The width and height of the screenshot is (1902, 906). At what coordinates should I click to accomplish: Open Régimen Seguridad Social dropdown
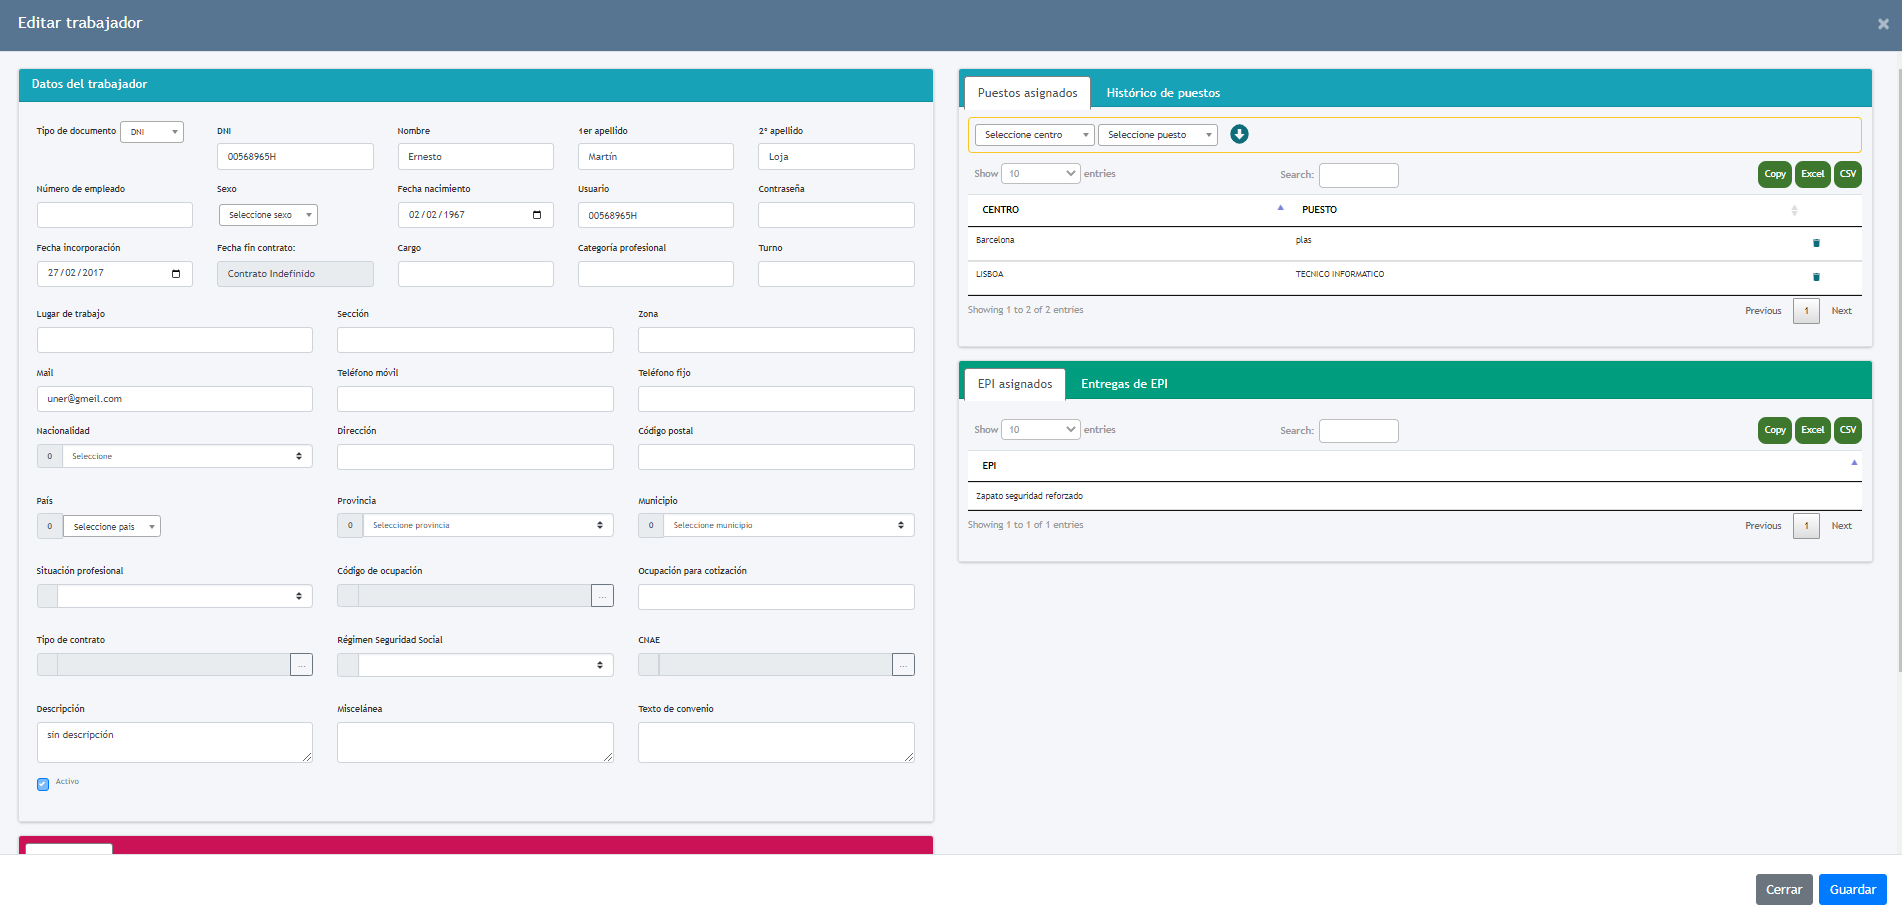(486, 665)
